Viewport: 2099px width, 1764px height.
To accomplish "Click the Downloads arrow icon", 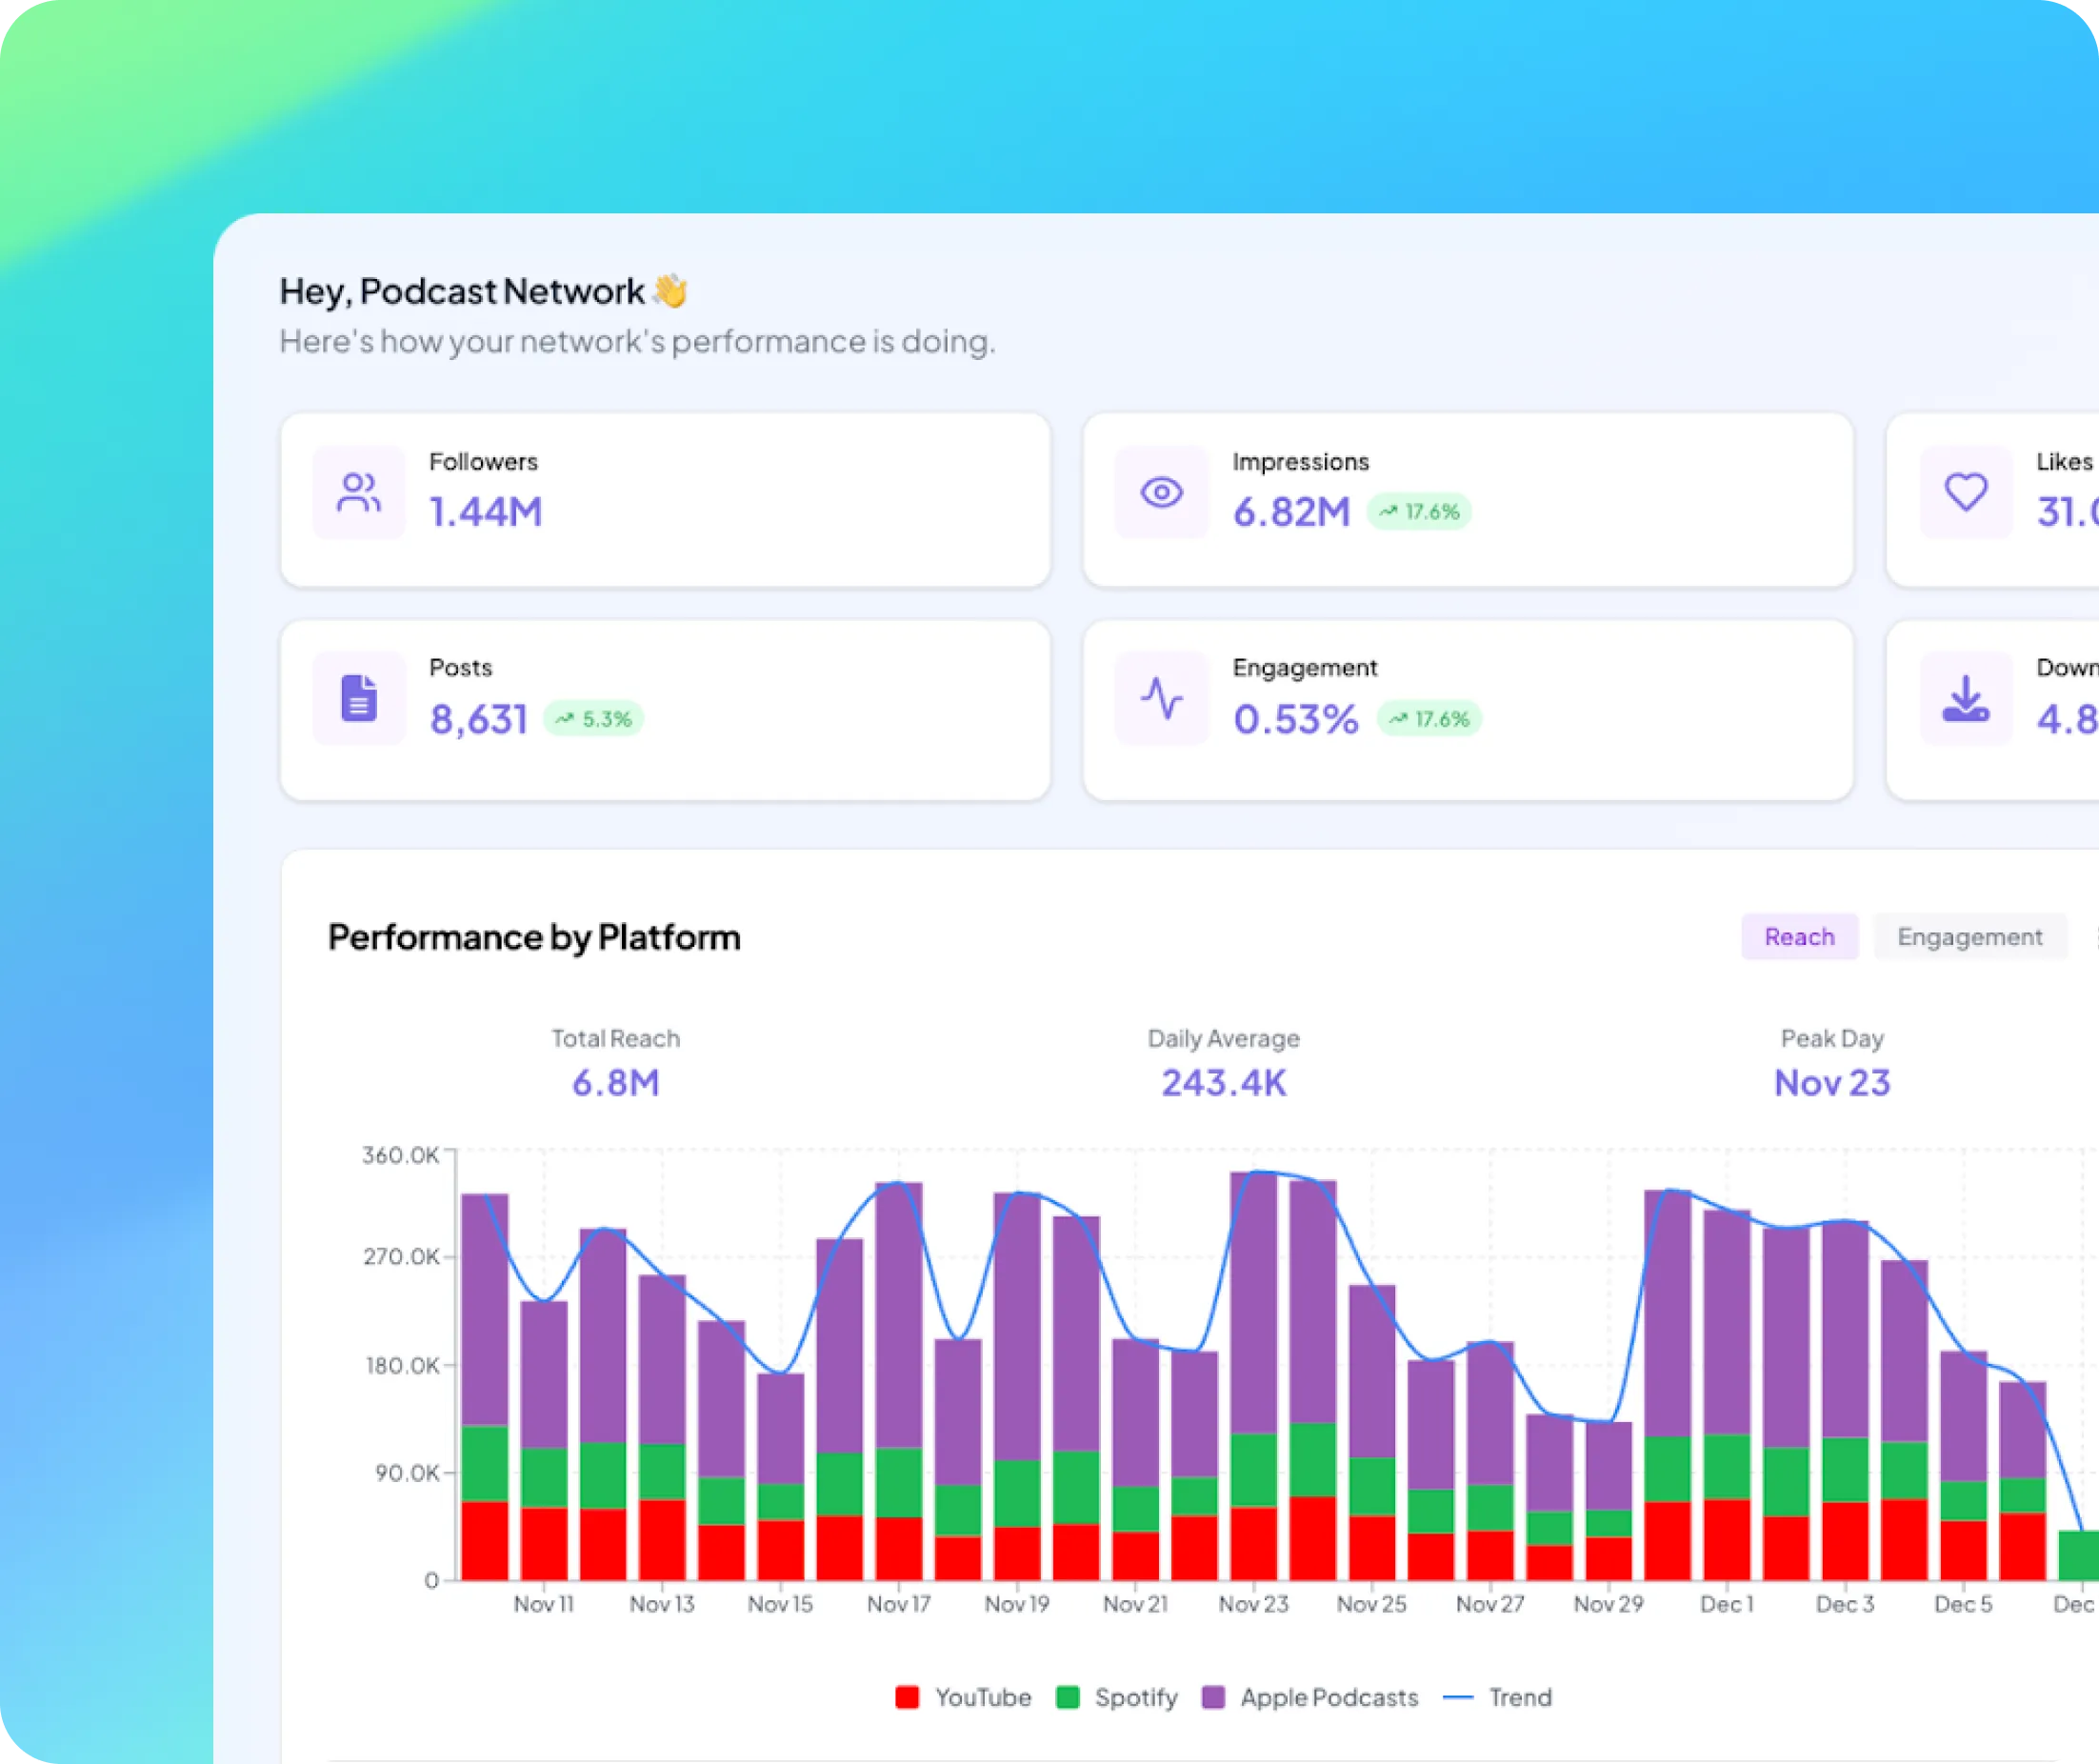I will pos(1964,697).
